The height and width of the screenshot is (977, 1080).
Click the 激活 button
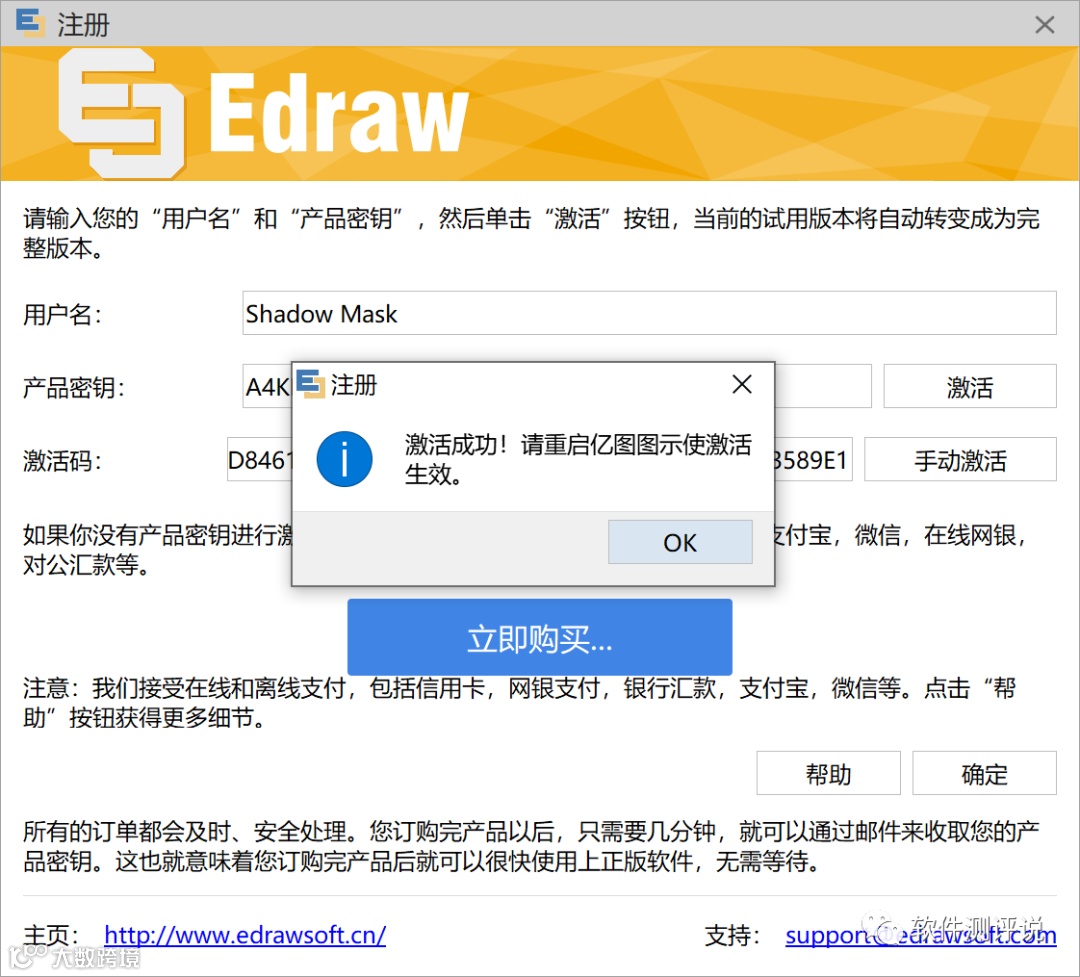point(969,387)
